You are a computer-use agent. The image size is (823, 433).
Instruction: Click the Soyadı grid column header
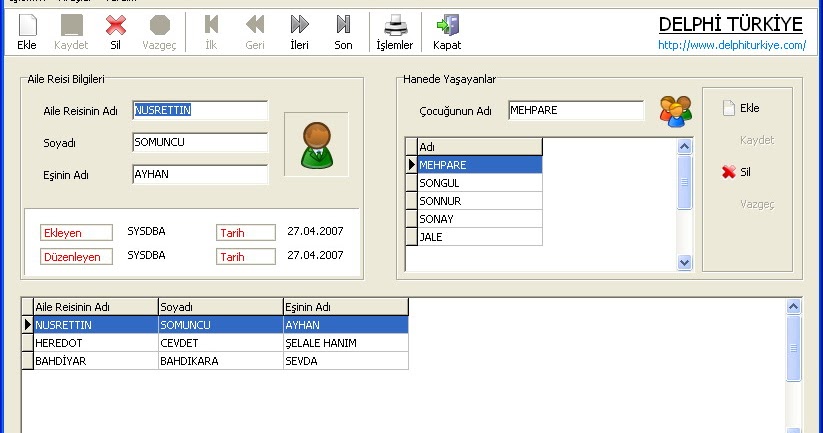220,307
